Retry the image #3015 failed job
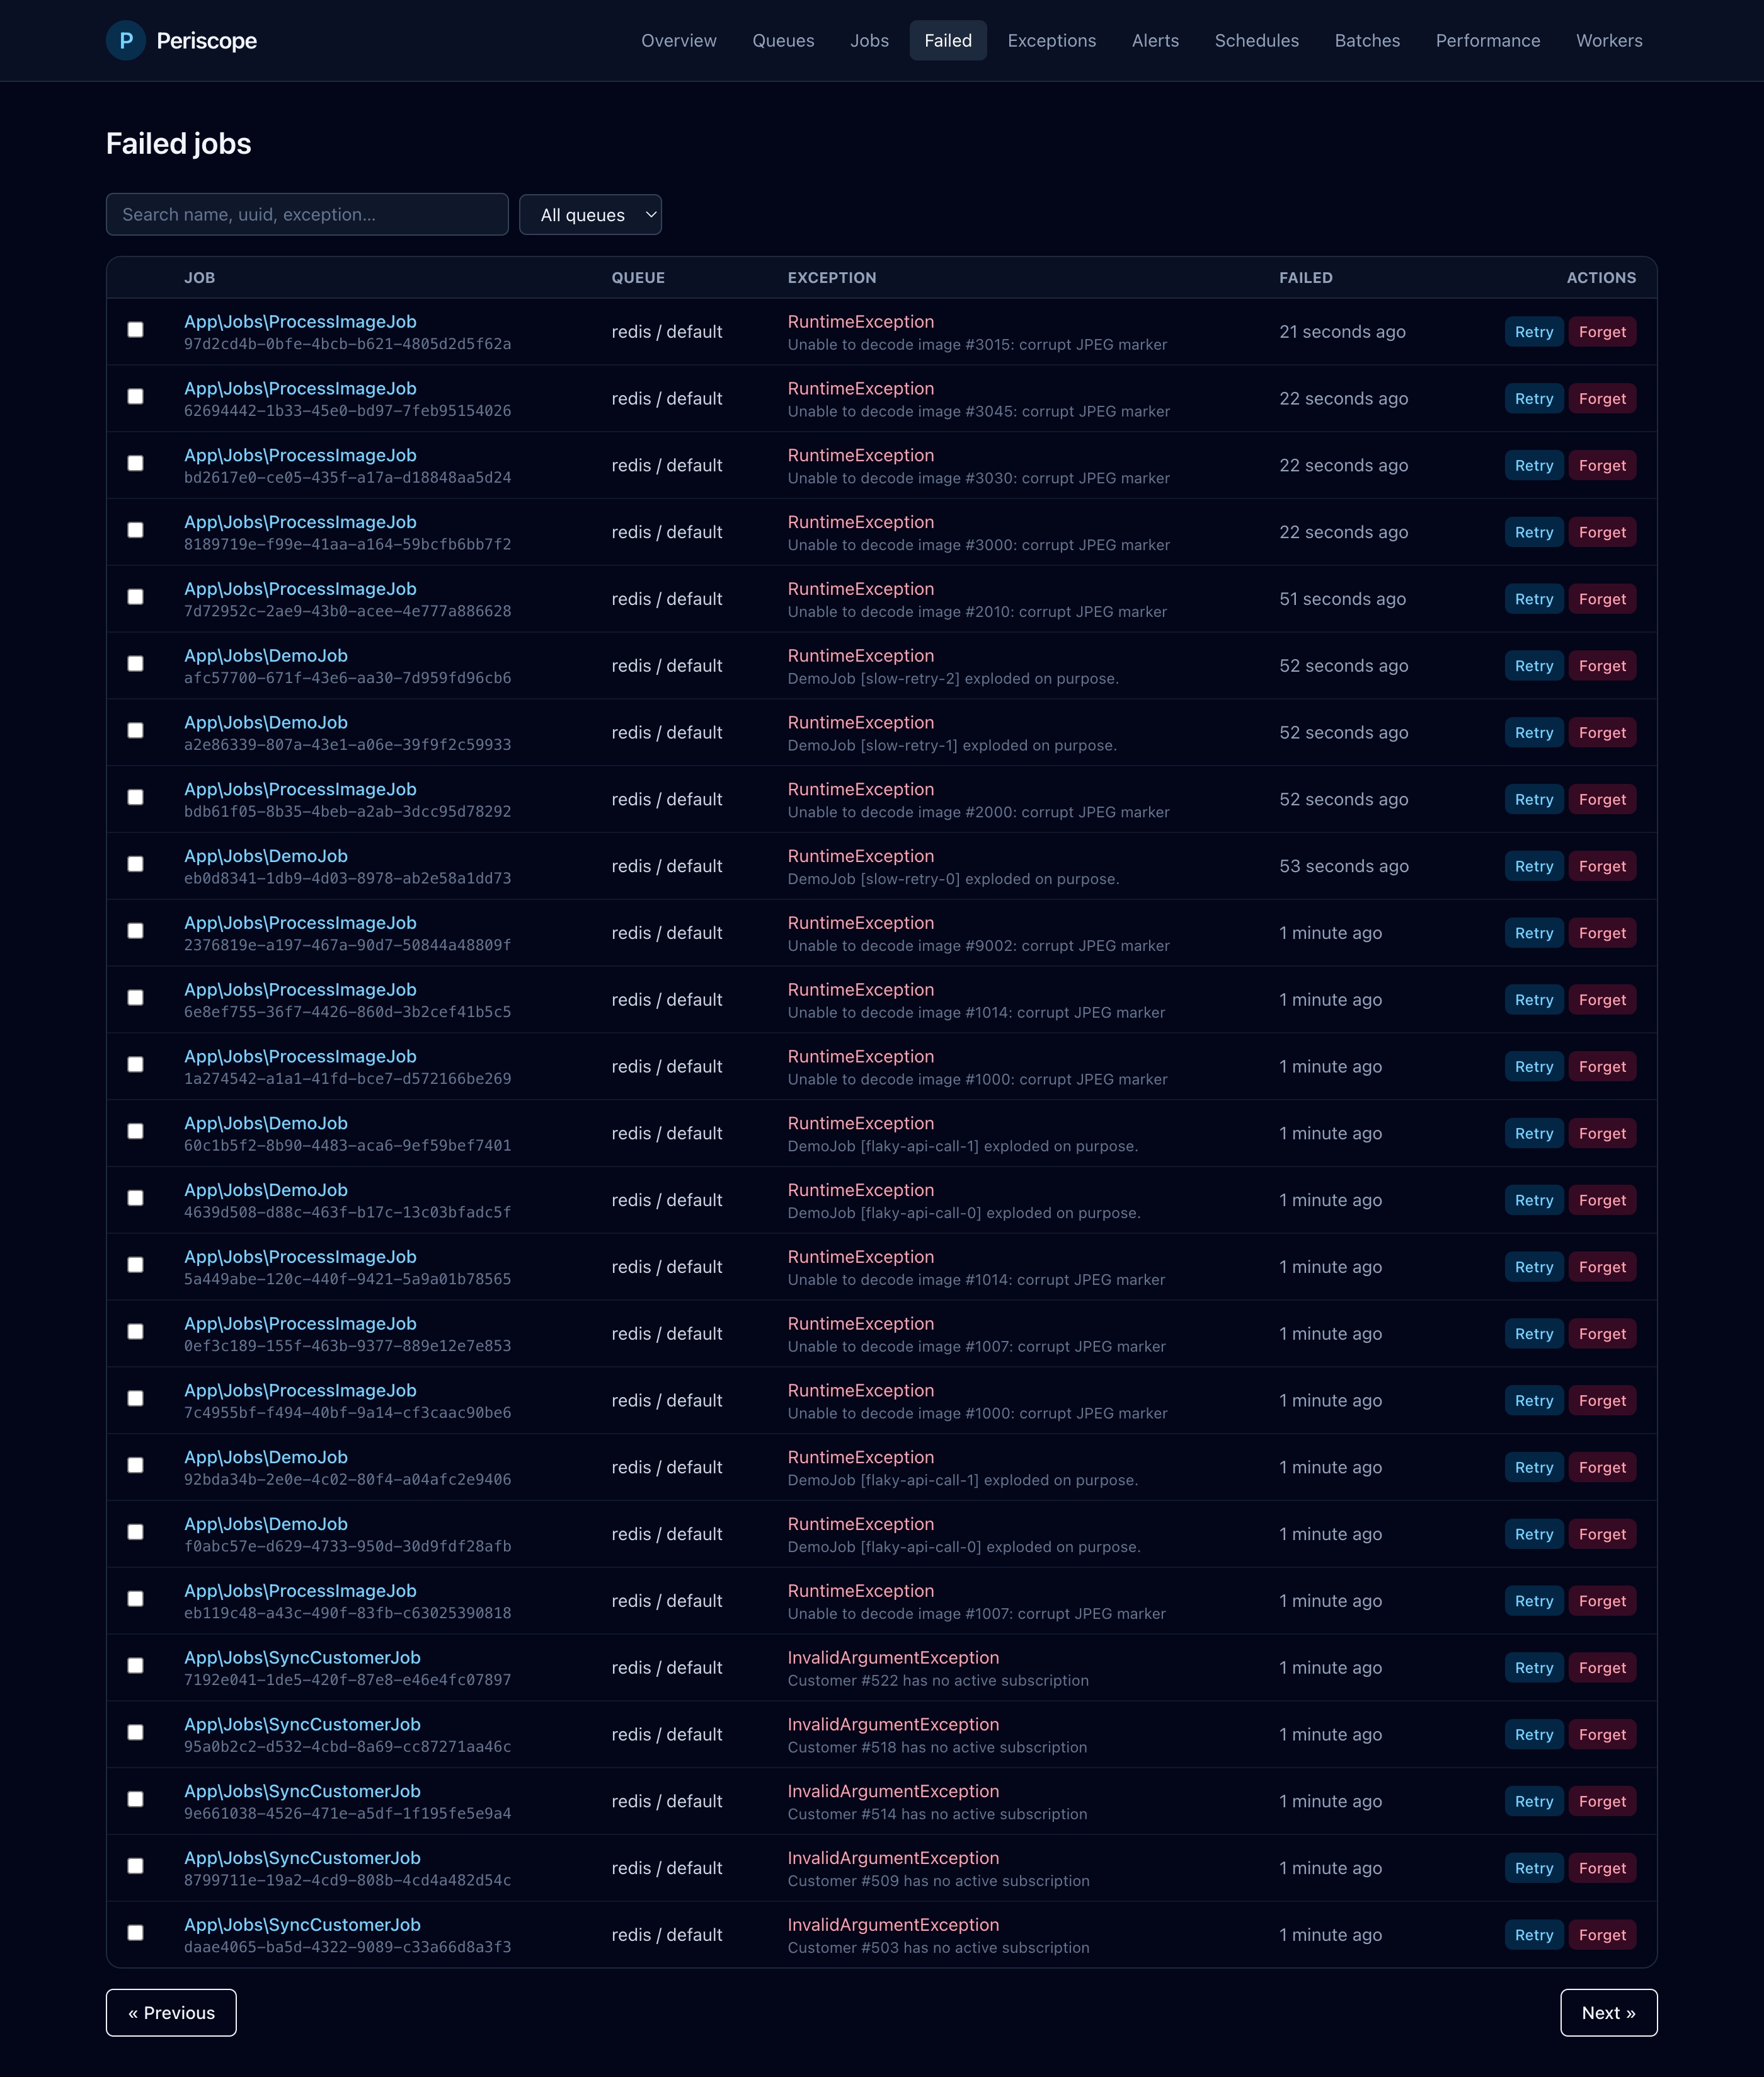Image resolution: width=1764 pixels, height=2077 pixels. pos(1533,332)
